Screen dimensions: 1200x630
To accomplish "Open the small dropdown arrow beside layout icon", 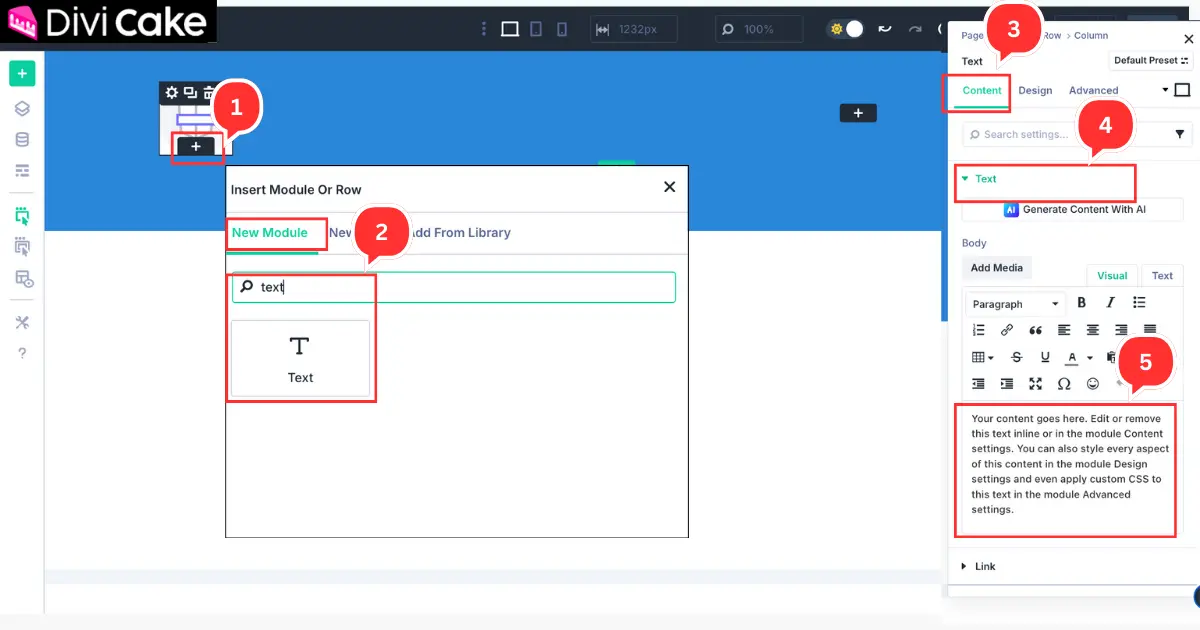I will (x=1165, y=90).
